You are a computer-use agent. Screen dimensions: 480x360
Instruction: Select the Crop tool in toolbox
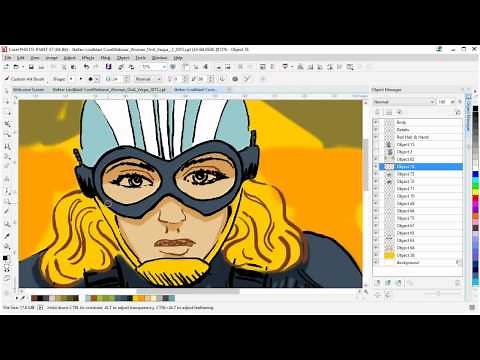coord(7,124)
